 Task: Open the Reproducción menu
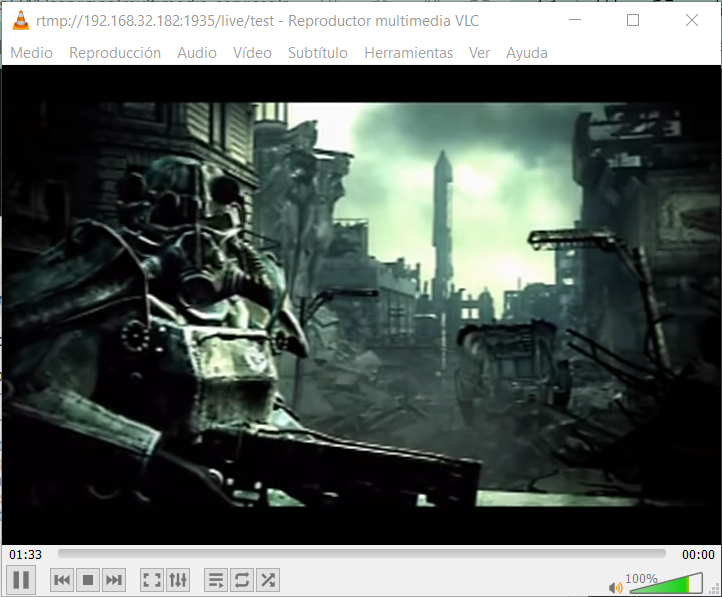[115, 53]
